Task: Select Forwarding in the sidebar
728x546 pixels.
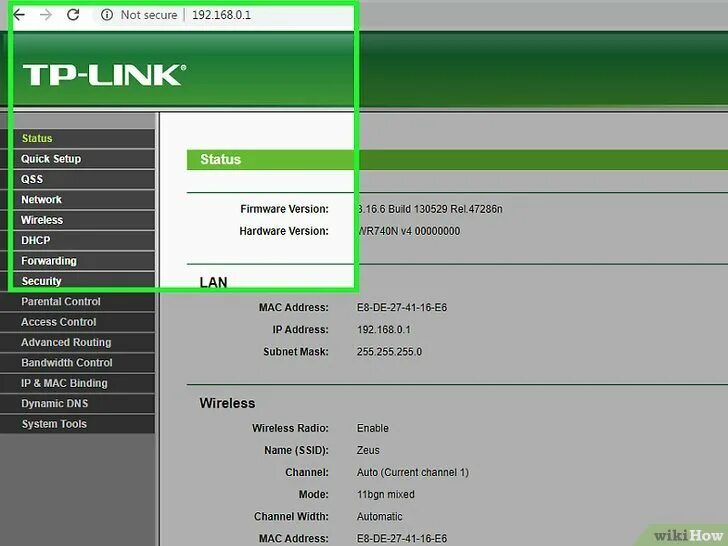Action: [78, 261]
